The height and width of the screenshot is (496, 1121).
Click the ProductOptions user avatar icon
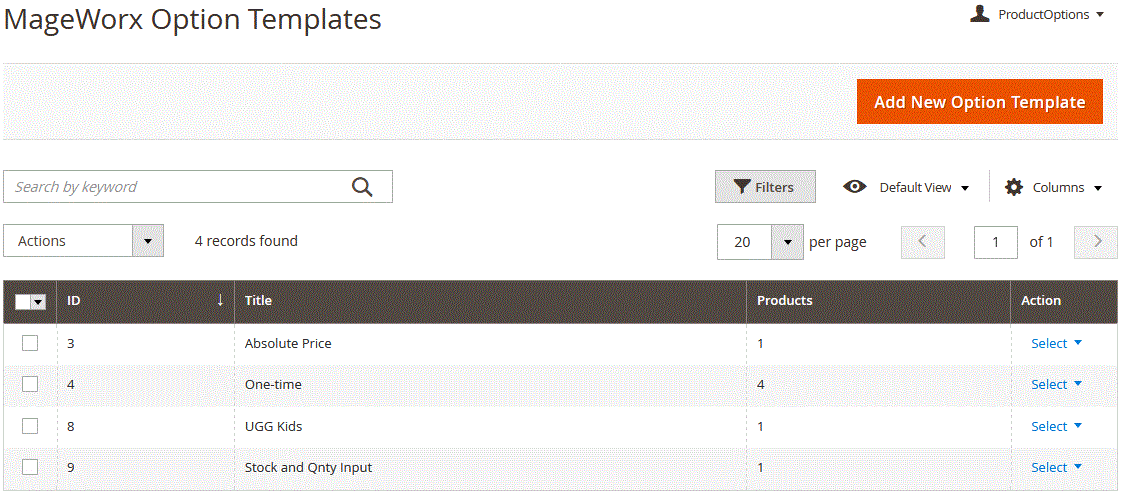coord(979,14)
